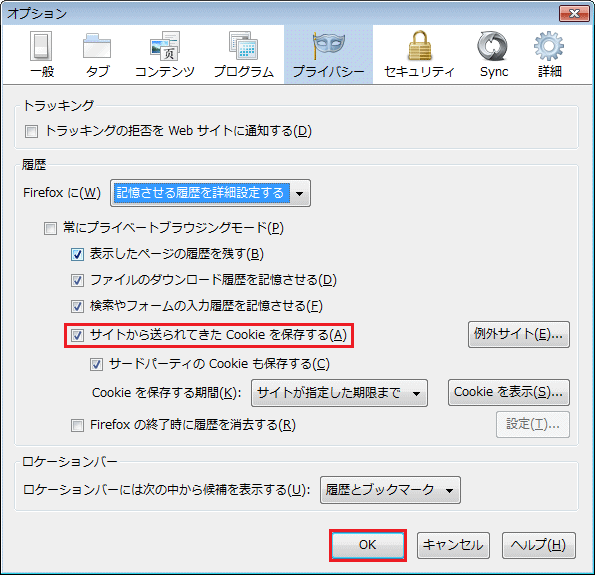Enable Firefox の終了時に履歴を消去する checkbox
The height and width of the screenshot is (575, 595).
[x=77, y=425]
